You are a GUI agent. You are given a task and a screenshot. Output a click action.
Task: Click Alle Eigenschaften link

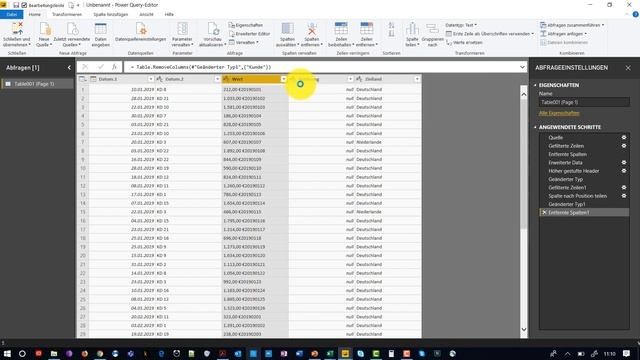(559, 113)
